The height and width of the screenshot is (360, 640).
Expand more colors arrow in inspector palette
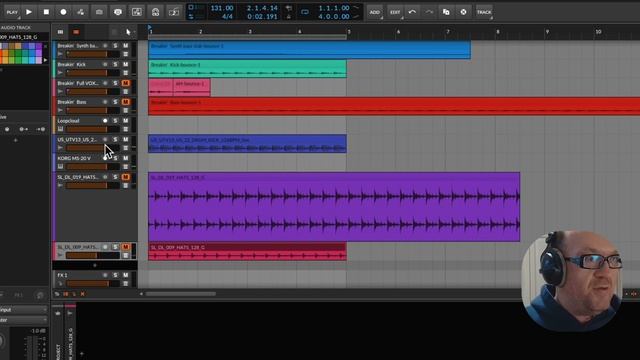tap(45, 60)
